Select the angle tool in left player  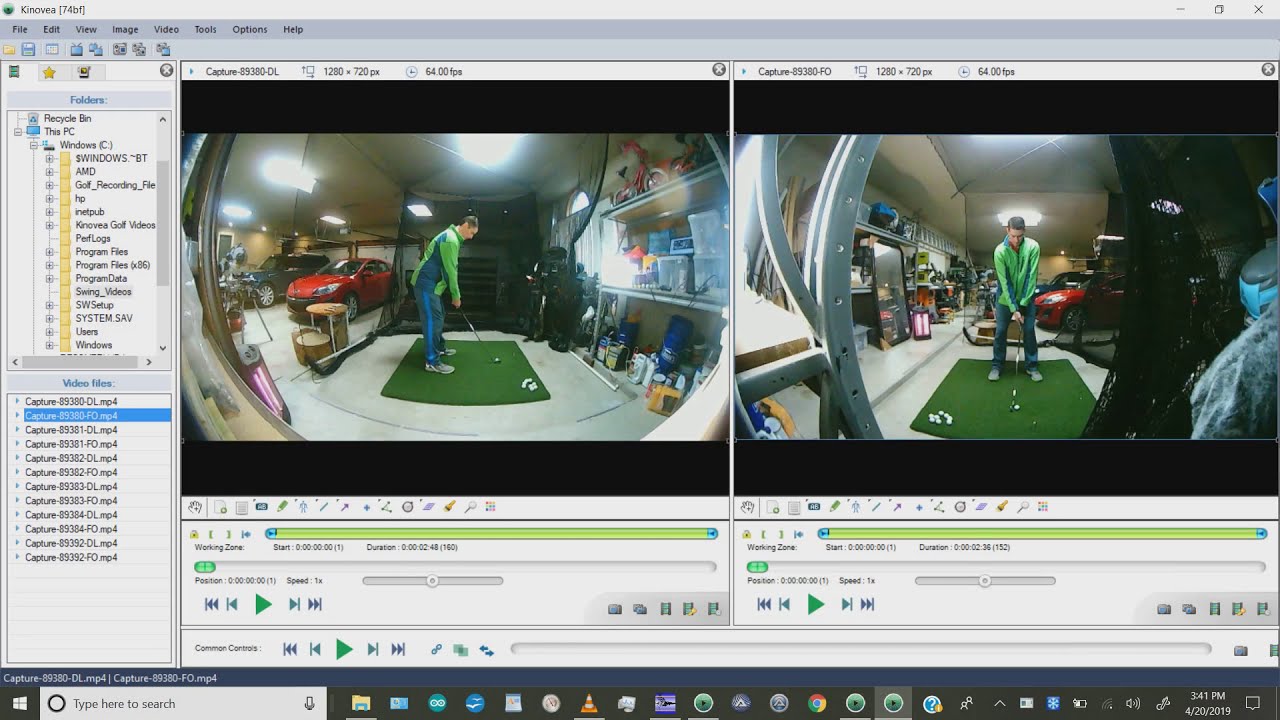click(386, 507)
